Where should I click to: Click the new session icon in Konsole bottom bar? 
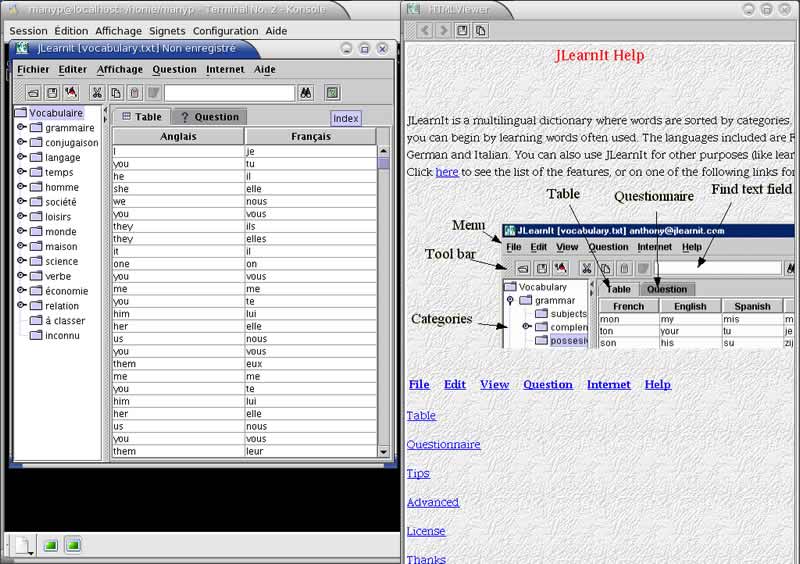tap(24, 546)
